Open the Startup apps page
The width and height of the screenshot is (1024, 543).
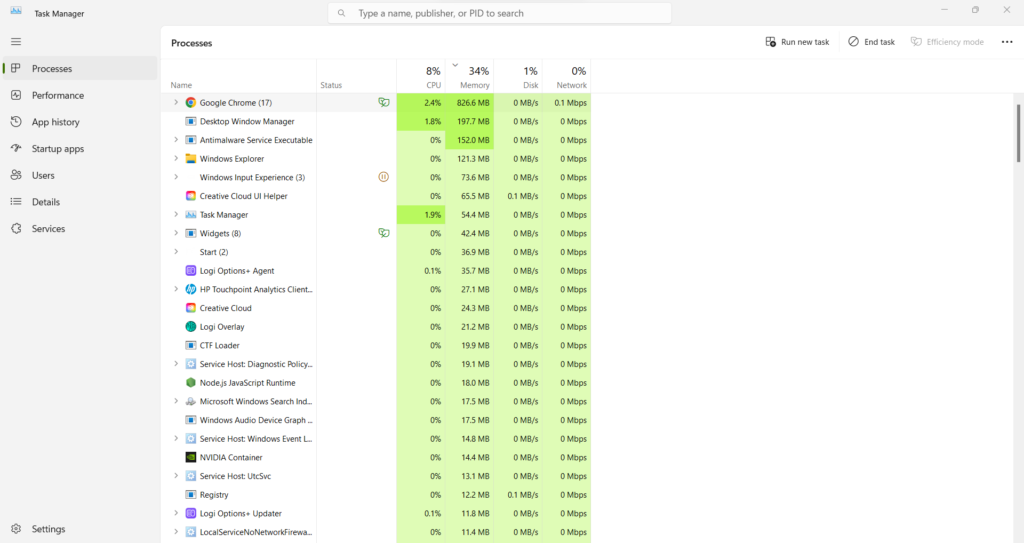tap(80, 149)
